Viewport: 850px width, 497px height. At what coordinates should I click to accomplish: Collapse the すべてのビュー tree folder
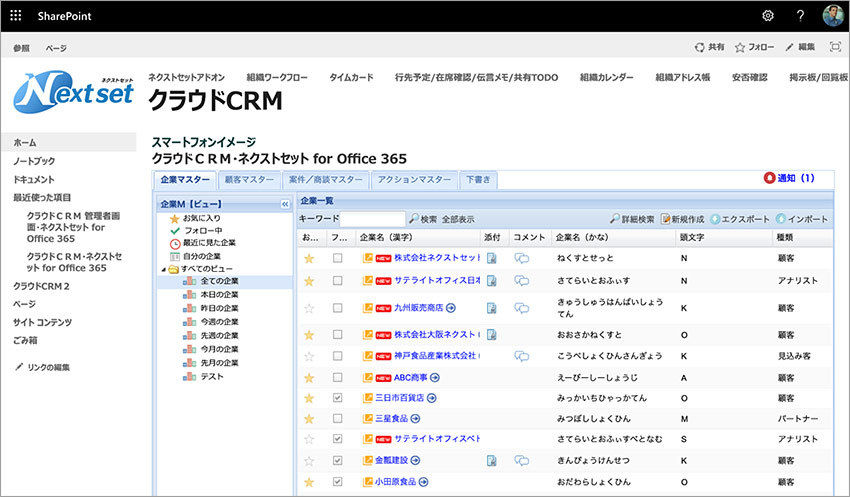(164, 269)
